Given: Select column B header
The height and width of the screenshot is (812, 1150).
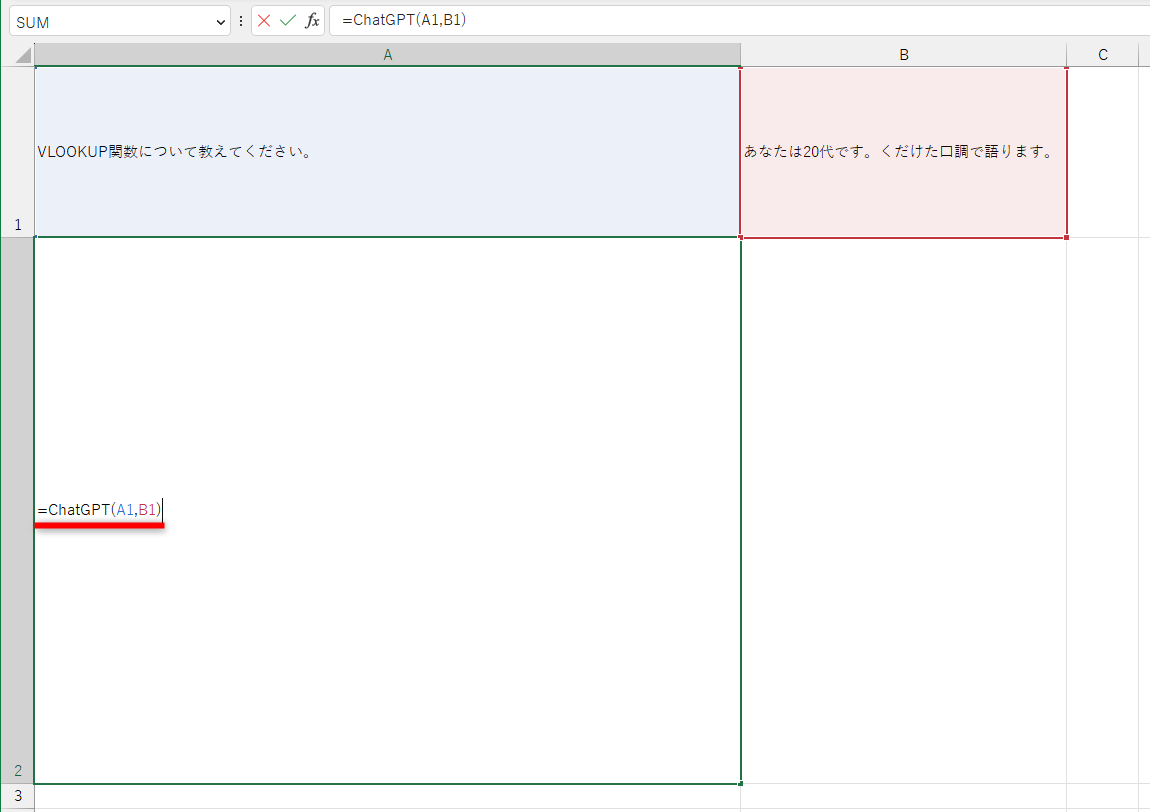Looking at the screenshot, I should coord(903,54).
